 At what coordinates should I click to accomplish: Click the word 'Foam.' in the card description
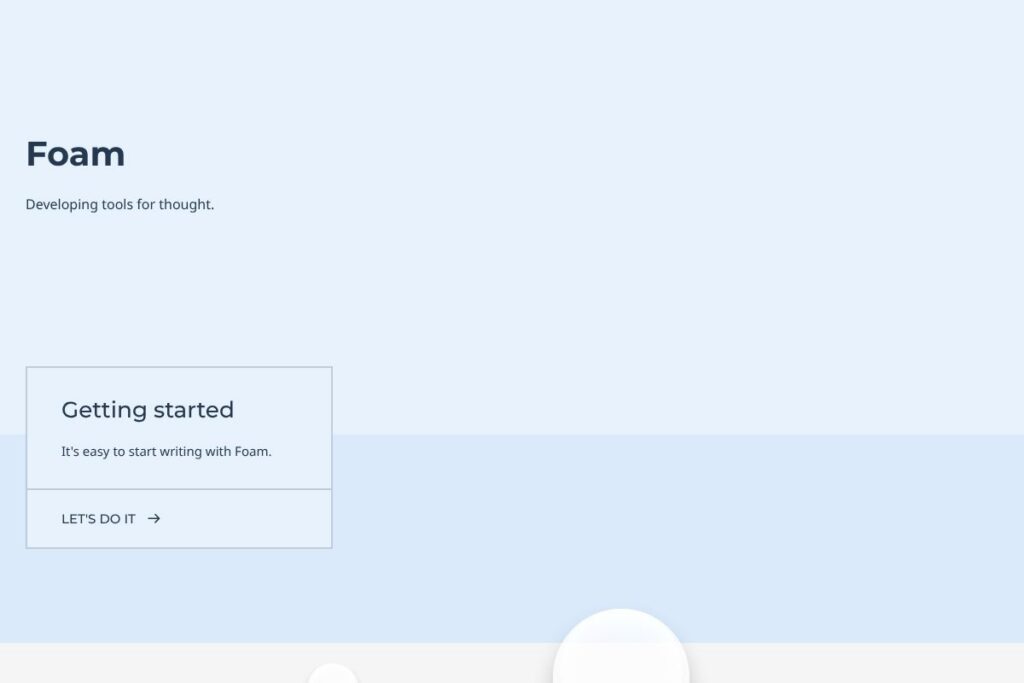[x=253, y=452]
